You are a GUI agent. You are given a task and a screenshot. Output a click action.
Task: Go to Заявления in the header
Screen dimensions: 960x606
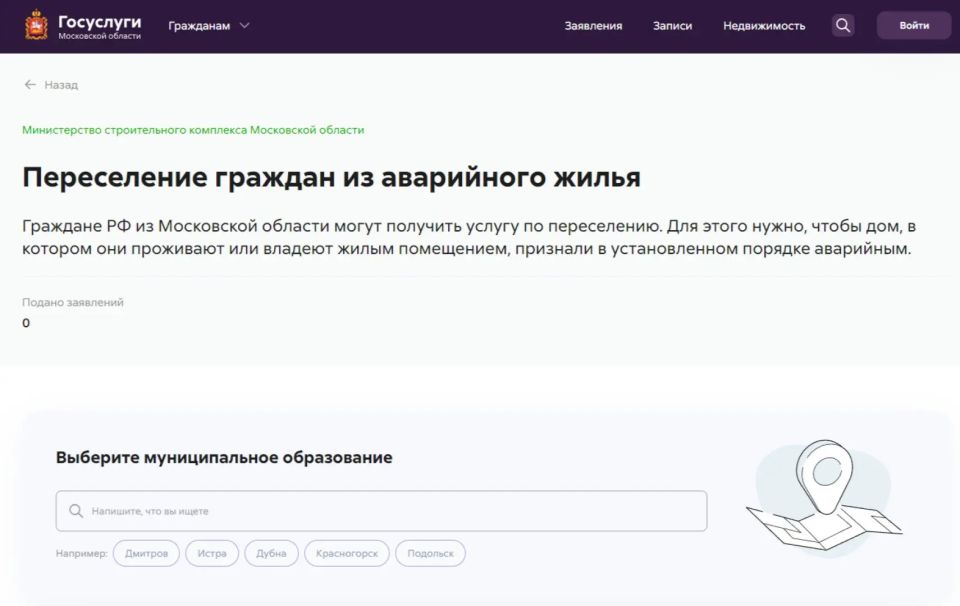click(593, 26)
